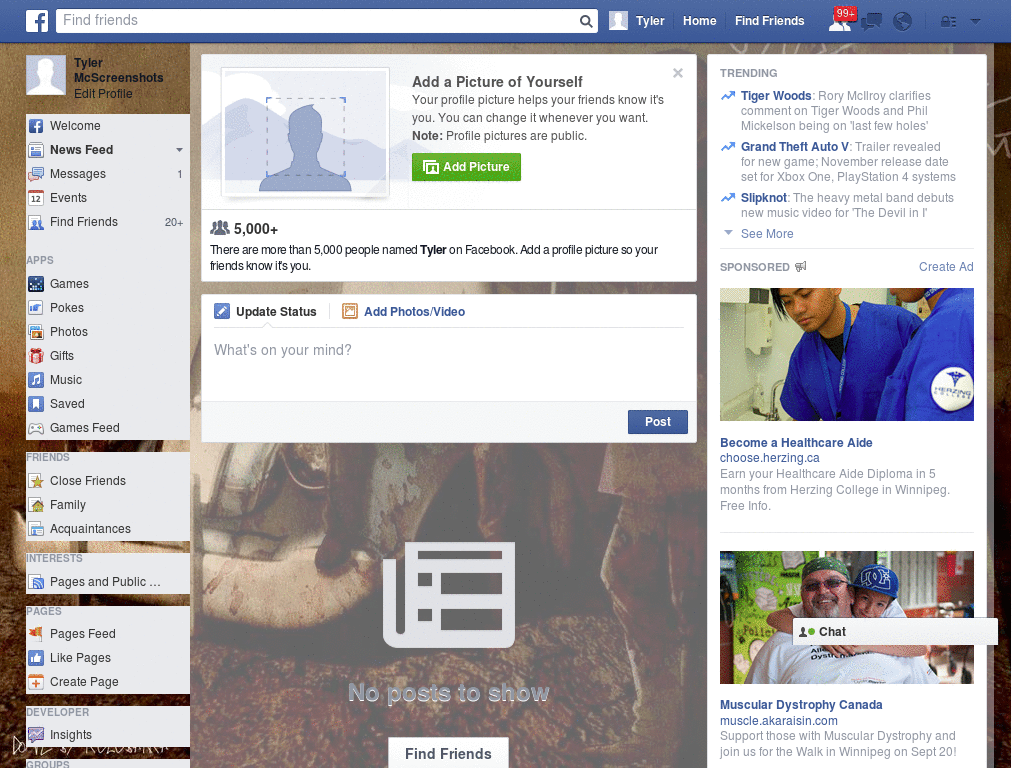Click the Pokes app icon
This screenshot has width=1024, height=768.
[x=36, y=308]
